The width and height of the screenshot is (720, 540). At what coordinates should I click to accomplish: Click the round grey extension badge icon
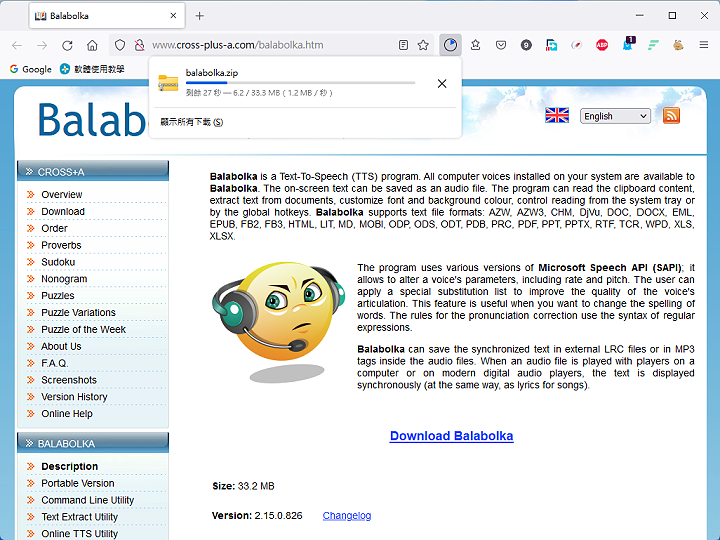pos(526,45)
